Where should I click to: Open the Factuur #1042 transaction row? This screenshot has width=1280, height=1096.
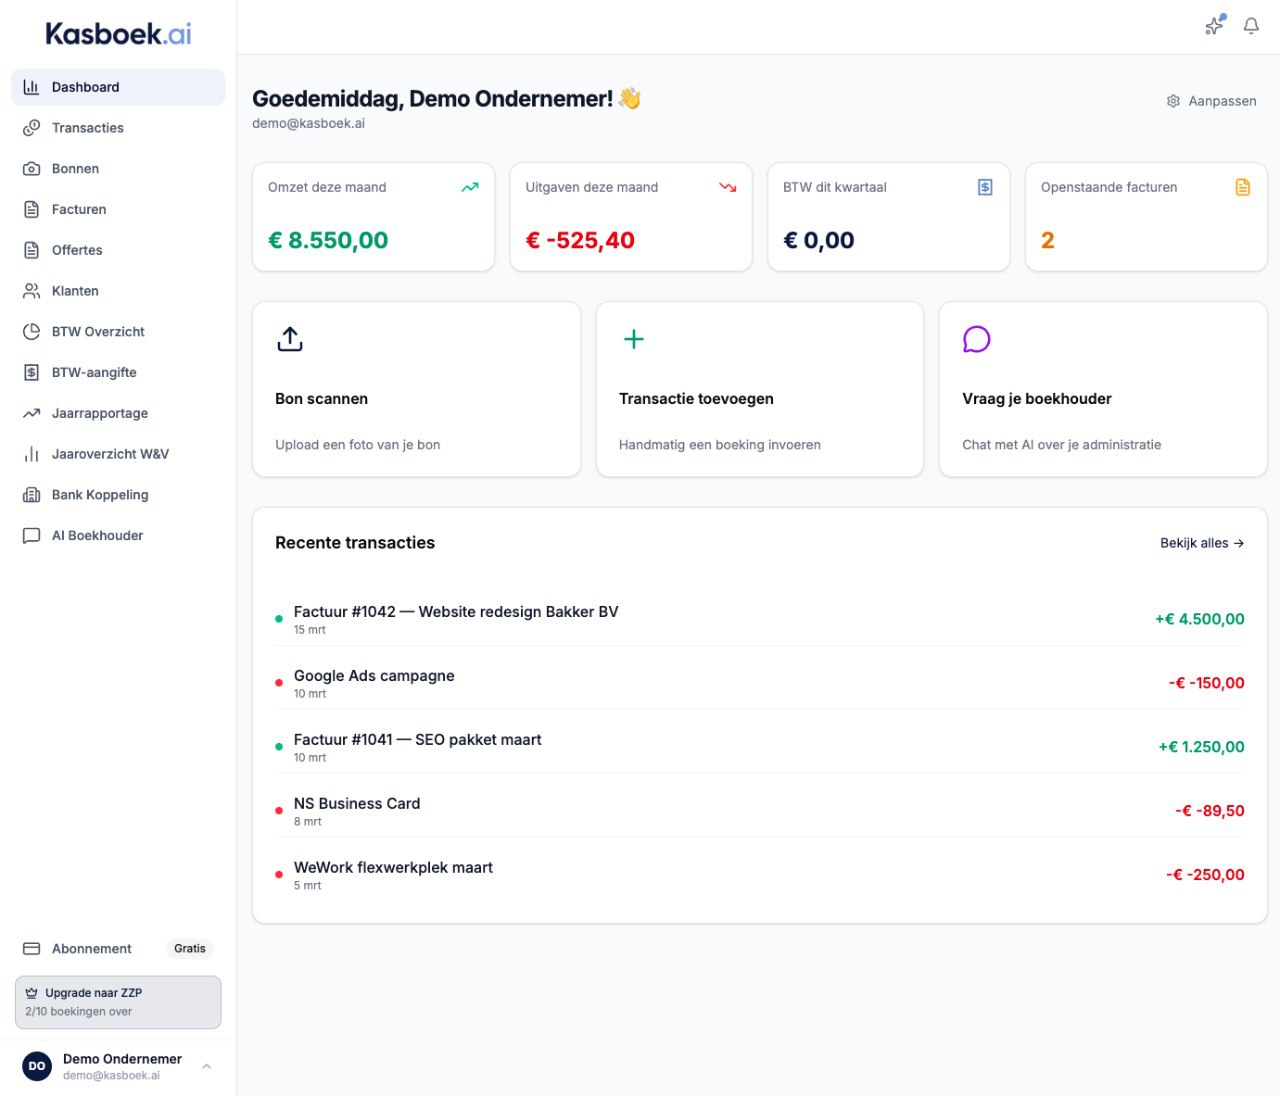point(456,619)
